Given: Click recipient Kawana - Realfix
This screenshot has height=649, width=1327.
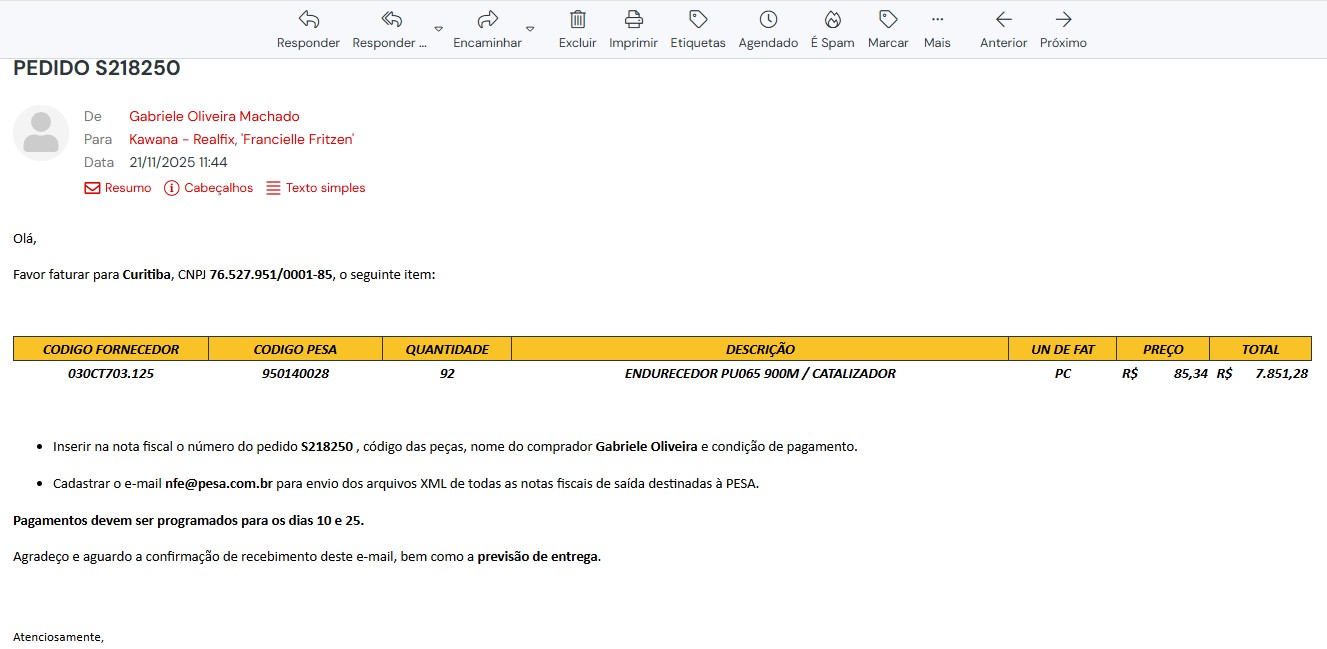Looking at the screenshot, I should coord(179,140).
